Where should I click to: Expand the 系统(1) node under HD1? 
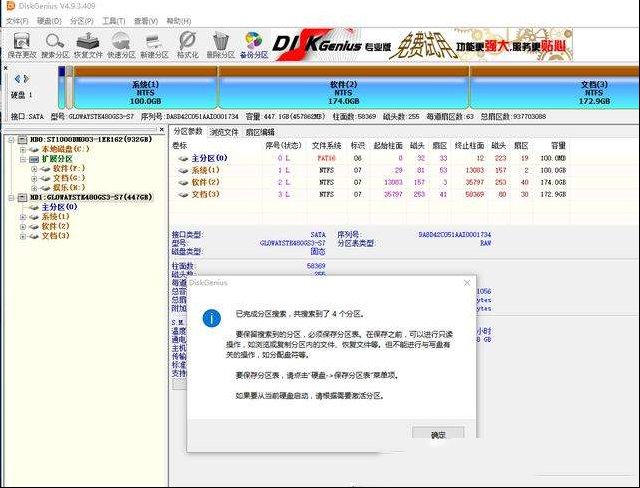(x=23, y=217)
